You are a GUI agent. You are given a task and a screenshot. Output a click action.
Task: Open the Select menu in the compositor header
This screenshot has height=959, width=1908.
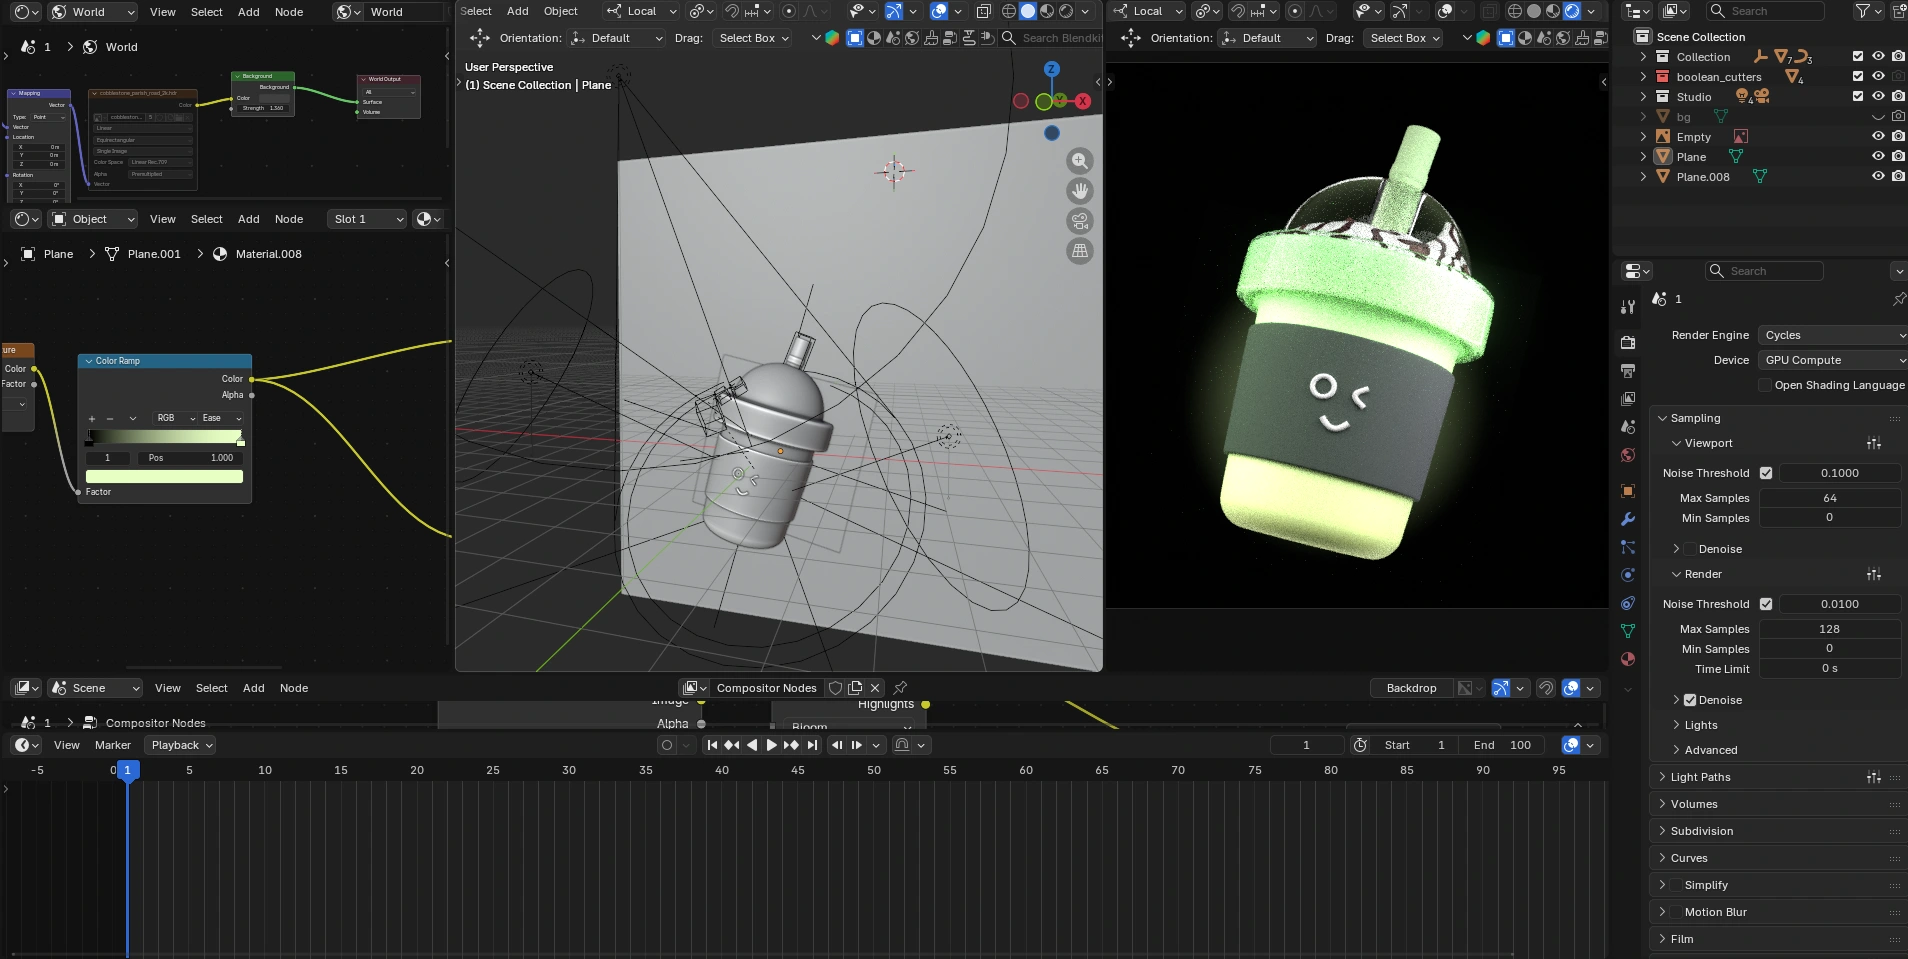point(212,688)
